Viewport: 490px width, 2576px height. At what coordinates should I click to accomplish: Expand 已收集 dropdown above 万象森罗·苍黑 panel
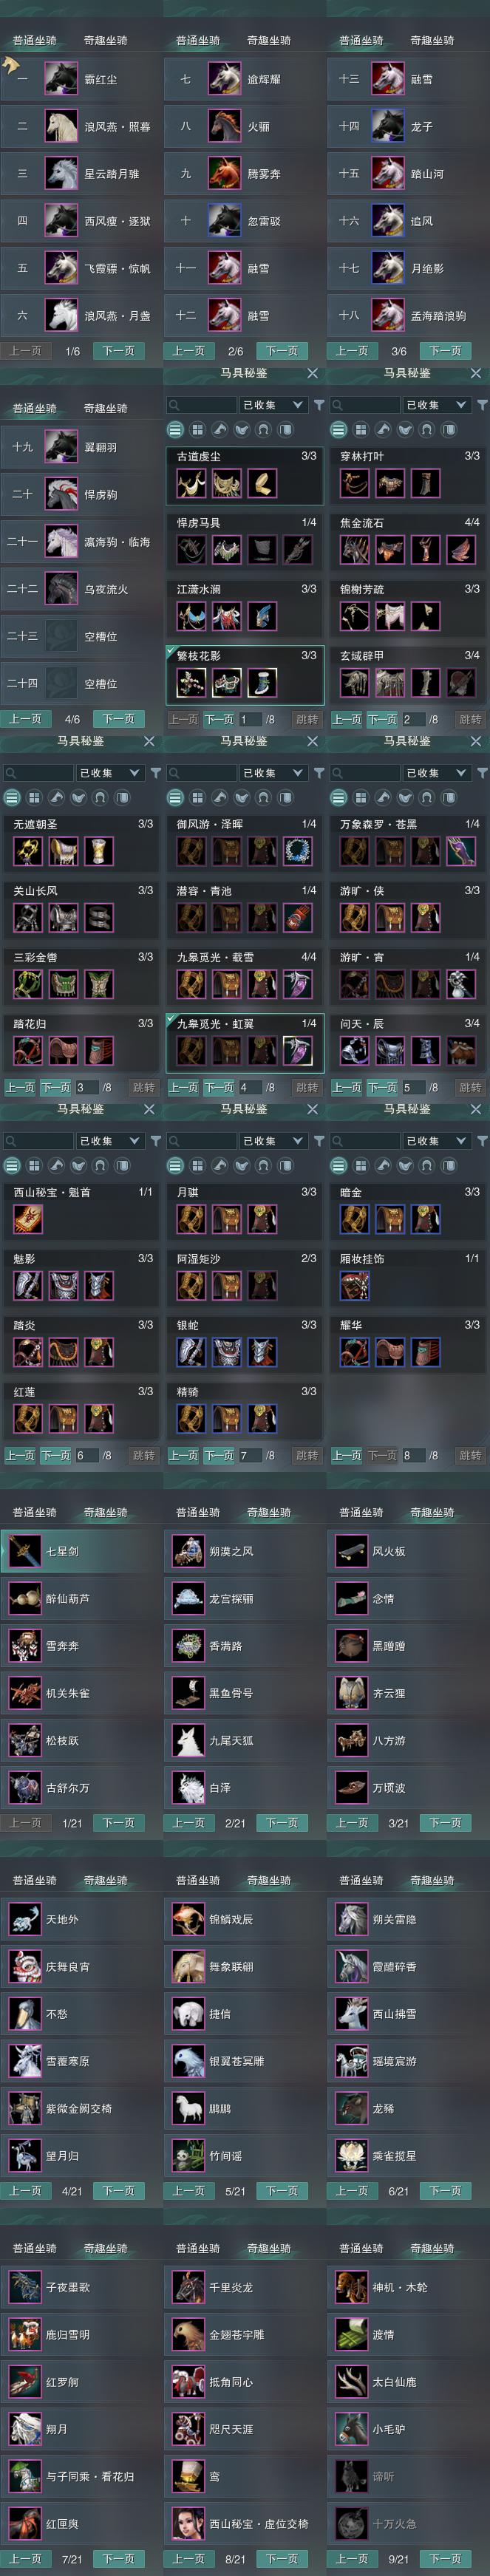436,773
